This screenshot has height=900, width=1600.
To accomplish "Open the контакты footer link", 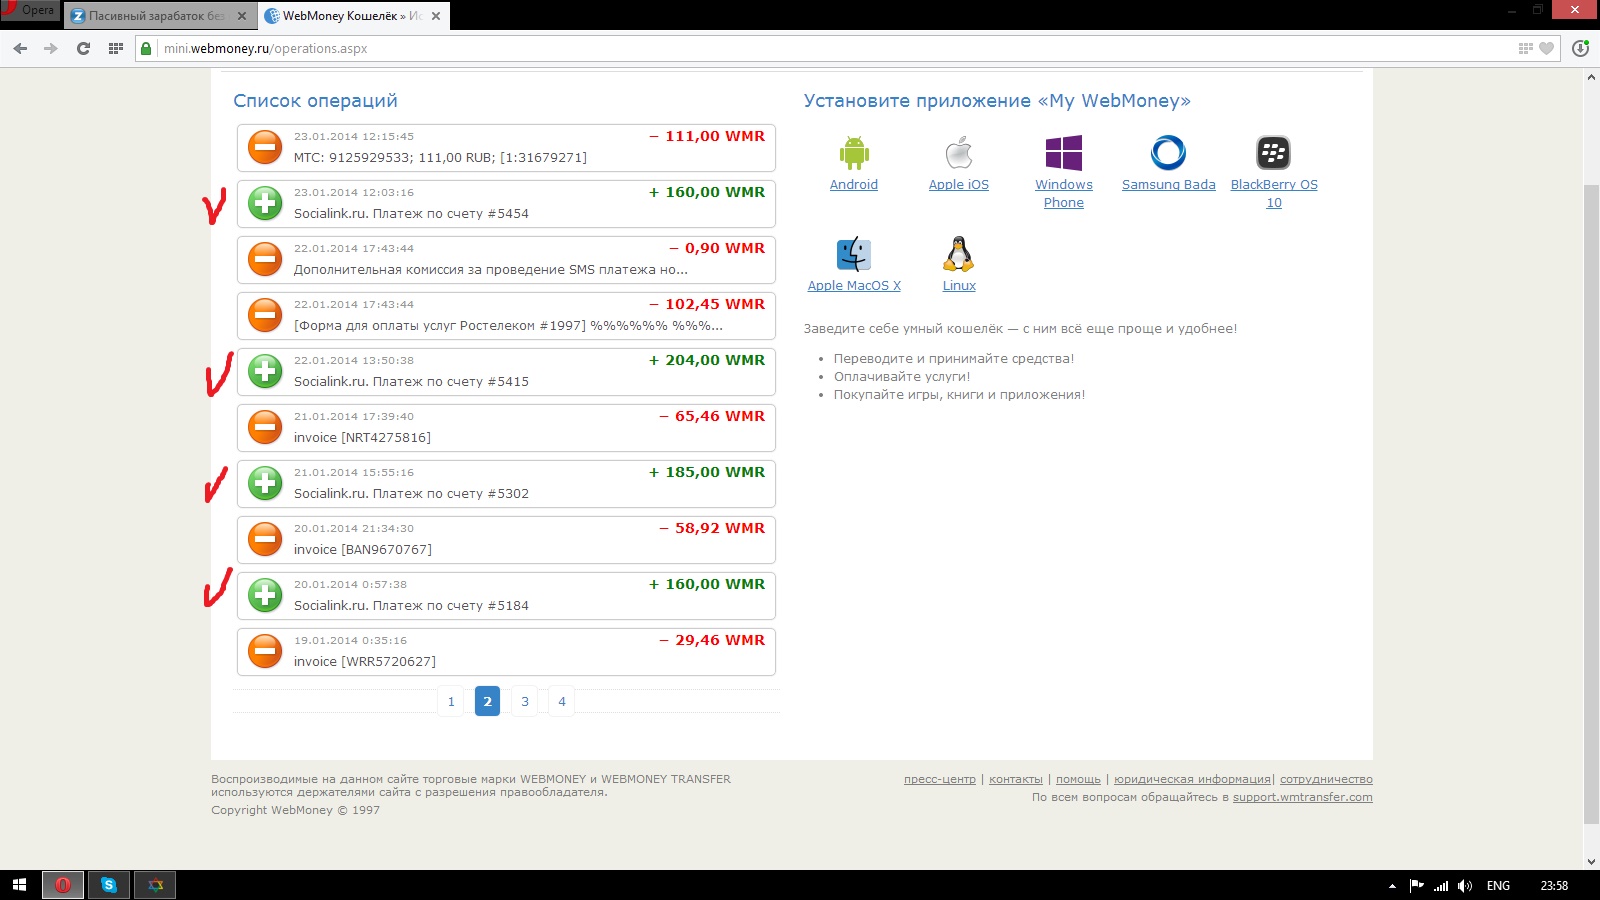I will [1016, 779].
